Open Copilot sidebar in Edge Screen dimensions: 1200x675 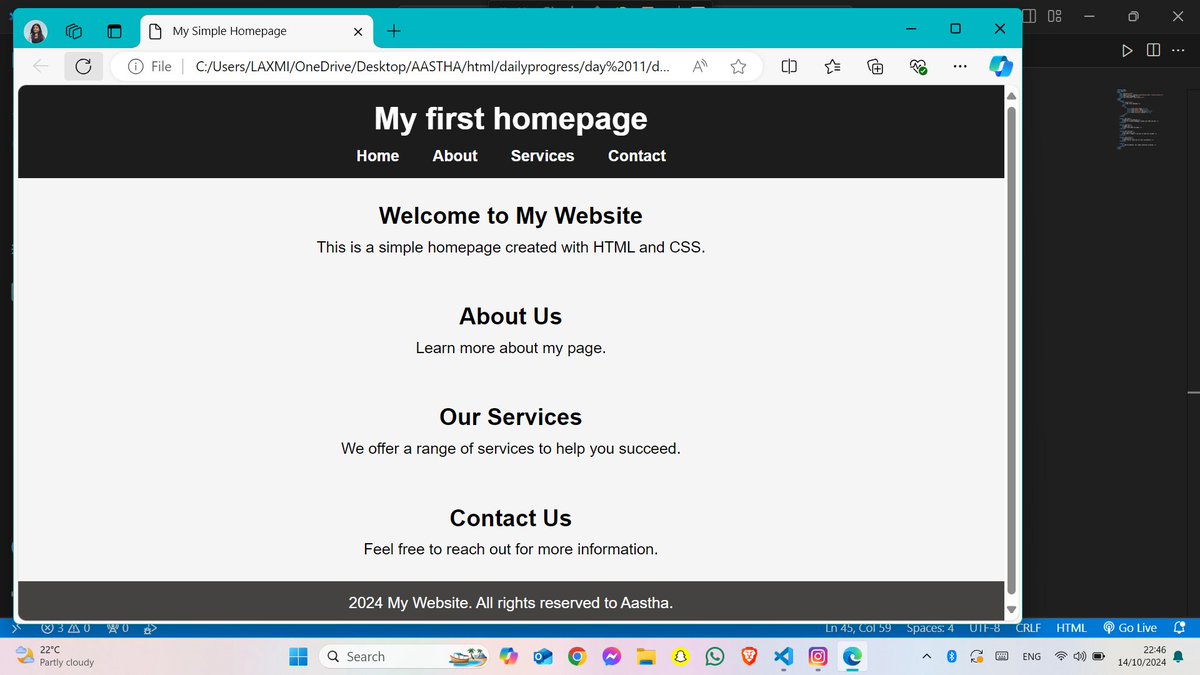1001,66
